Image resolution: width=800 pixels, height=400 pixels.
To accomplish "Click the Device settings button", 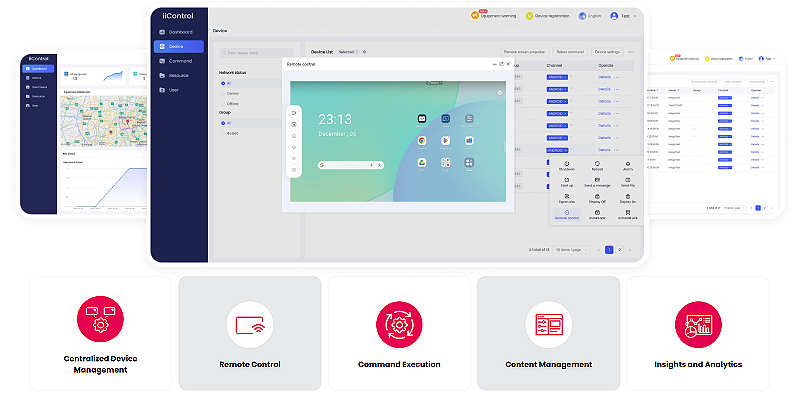I will tap(608, 51).
